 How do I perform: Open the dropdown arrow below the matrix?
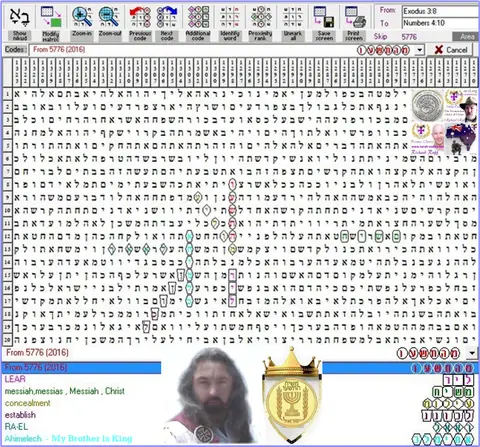[x=472, y=353]
